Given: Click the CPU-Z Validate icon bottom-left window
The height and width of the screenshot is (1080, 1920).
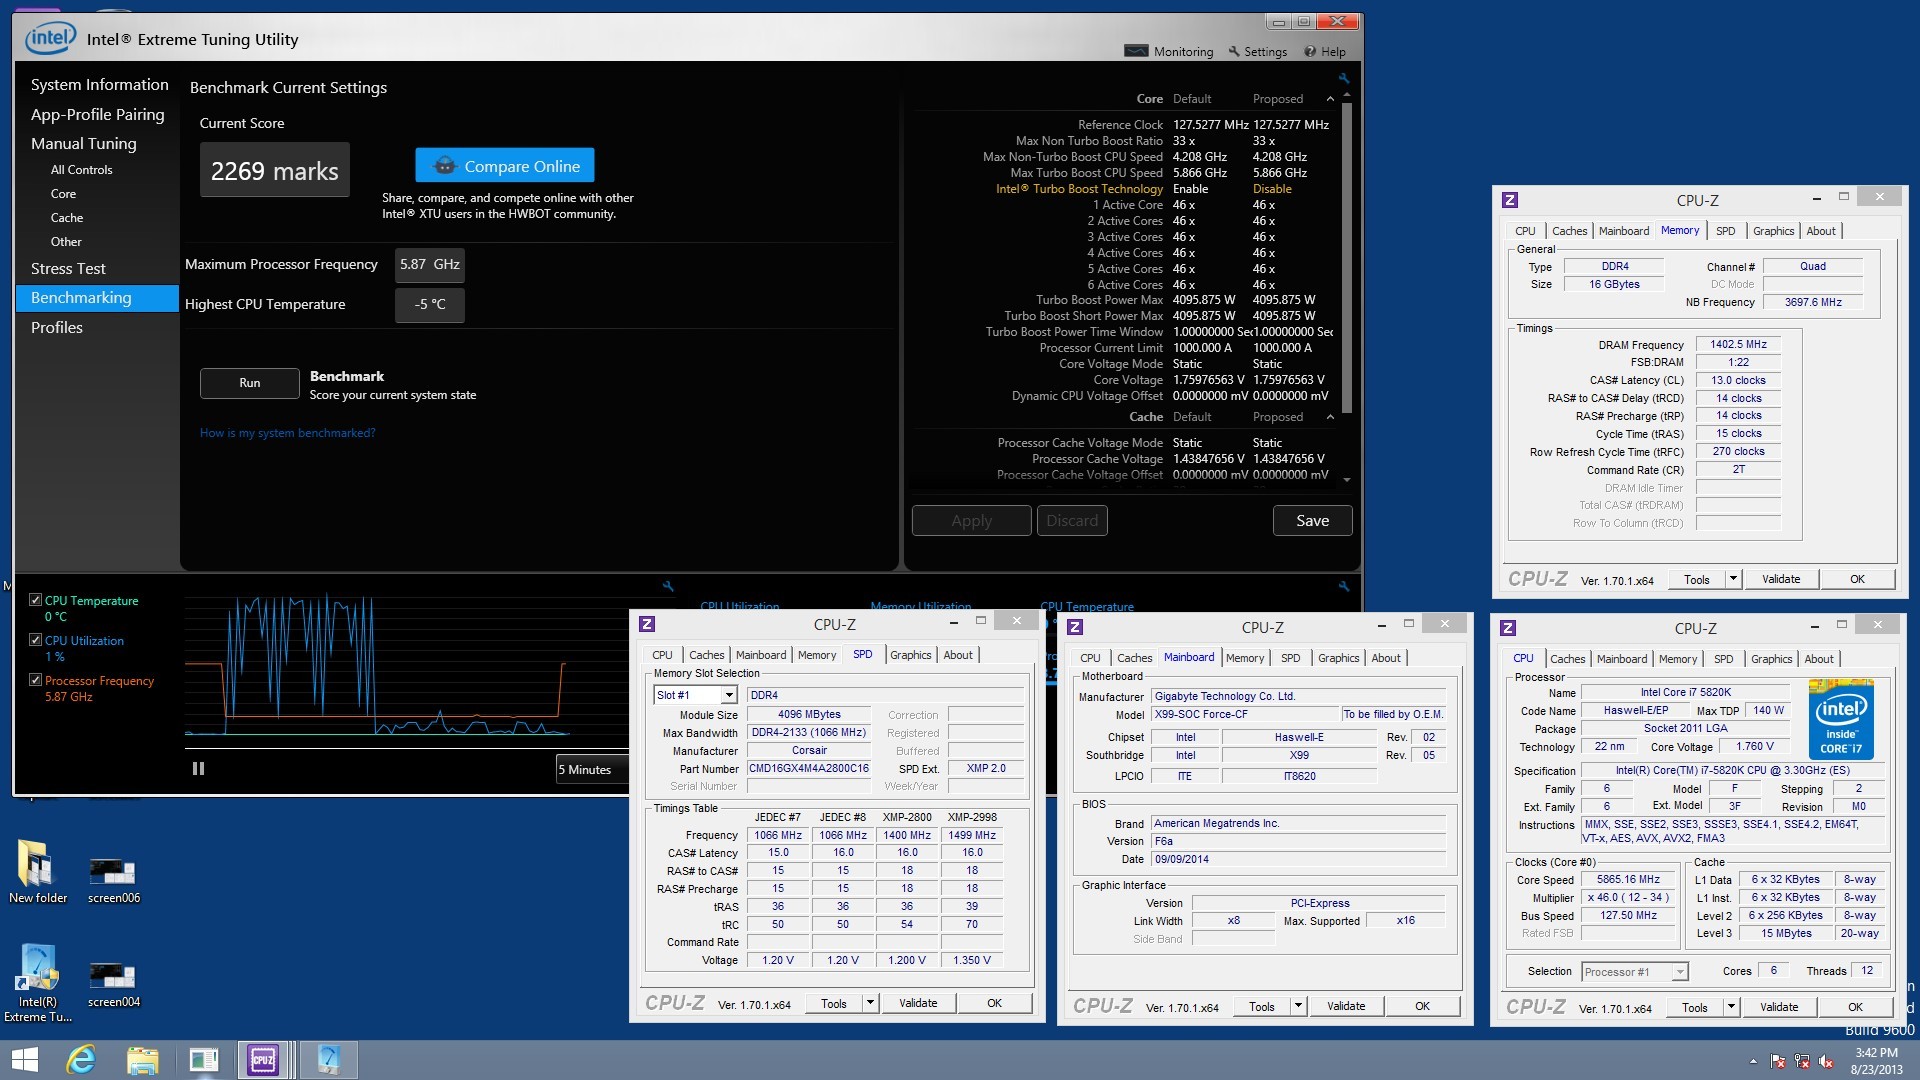Looking at the screenshot, I should pos(920,1004).
